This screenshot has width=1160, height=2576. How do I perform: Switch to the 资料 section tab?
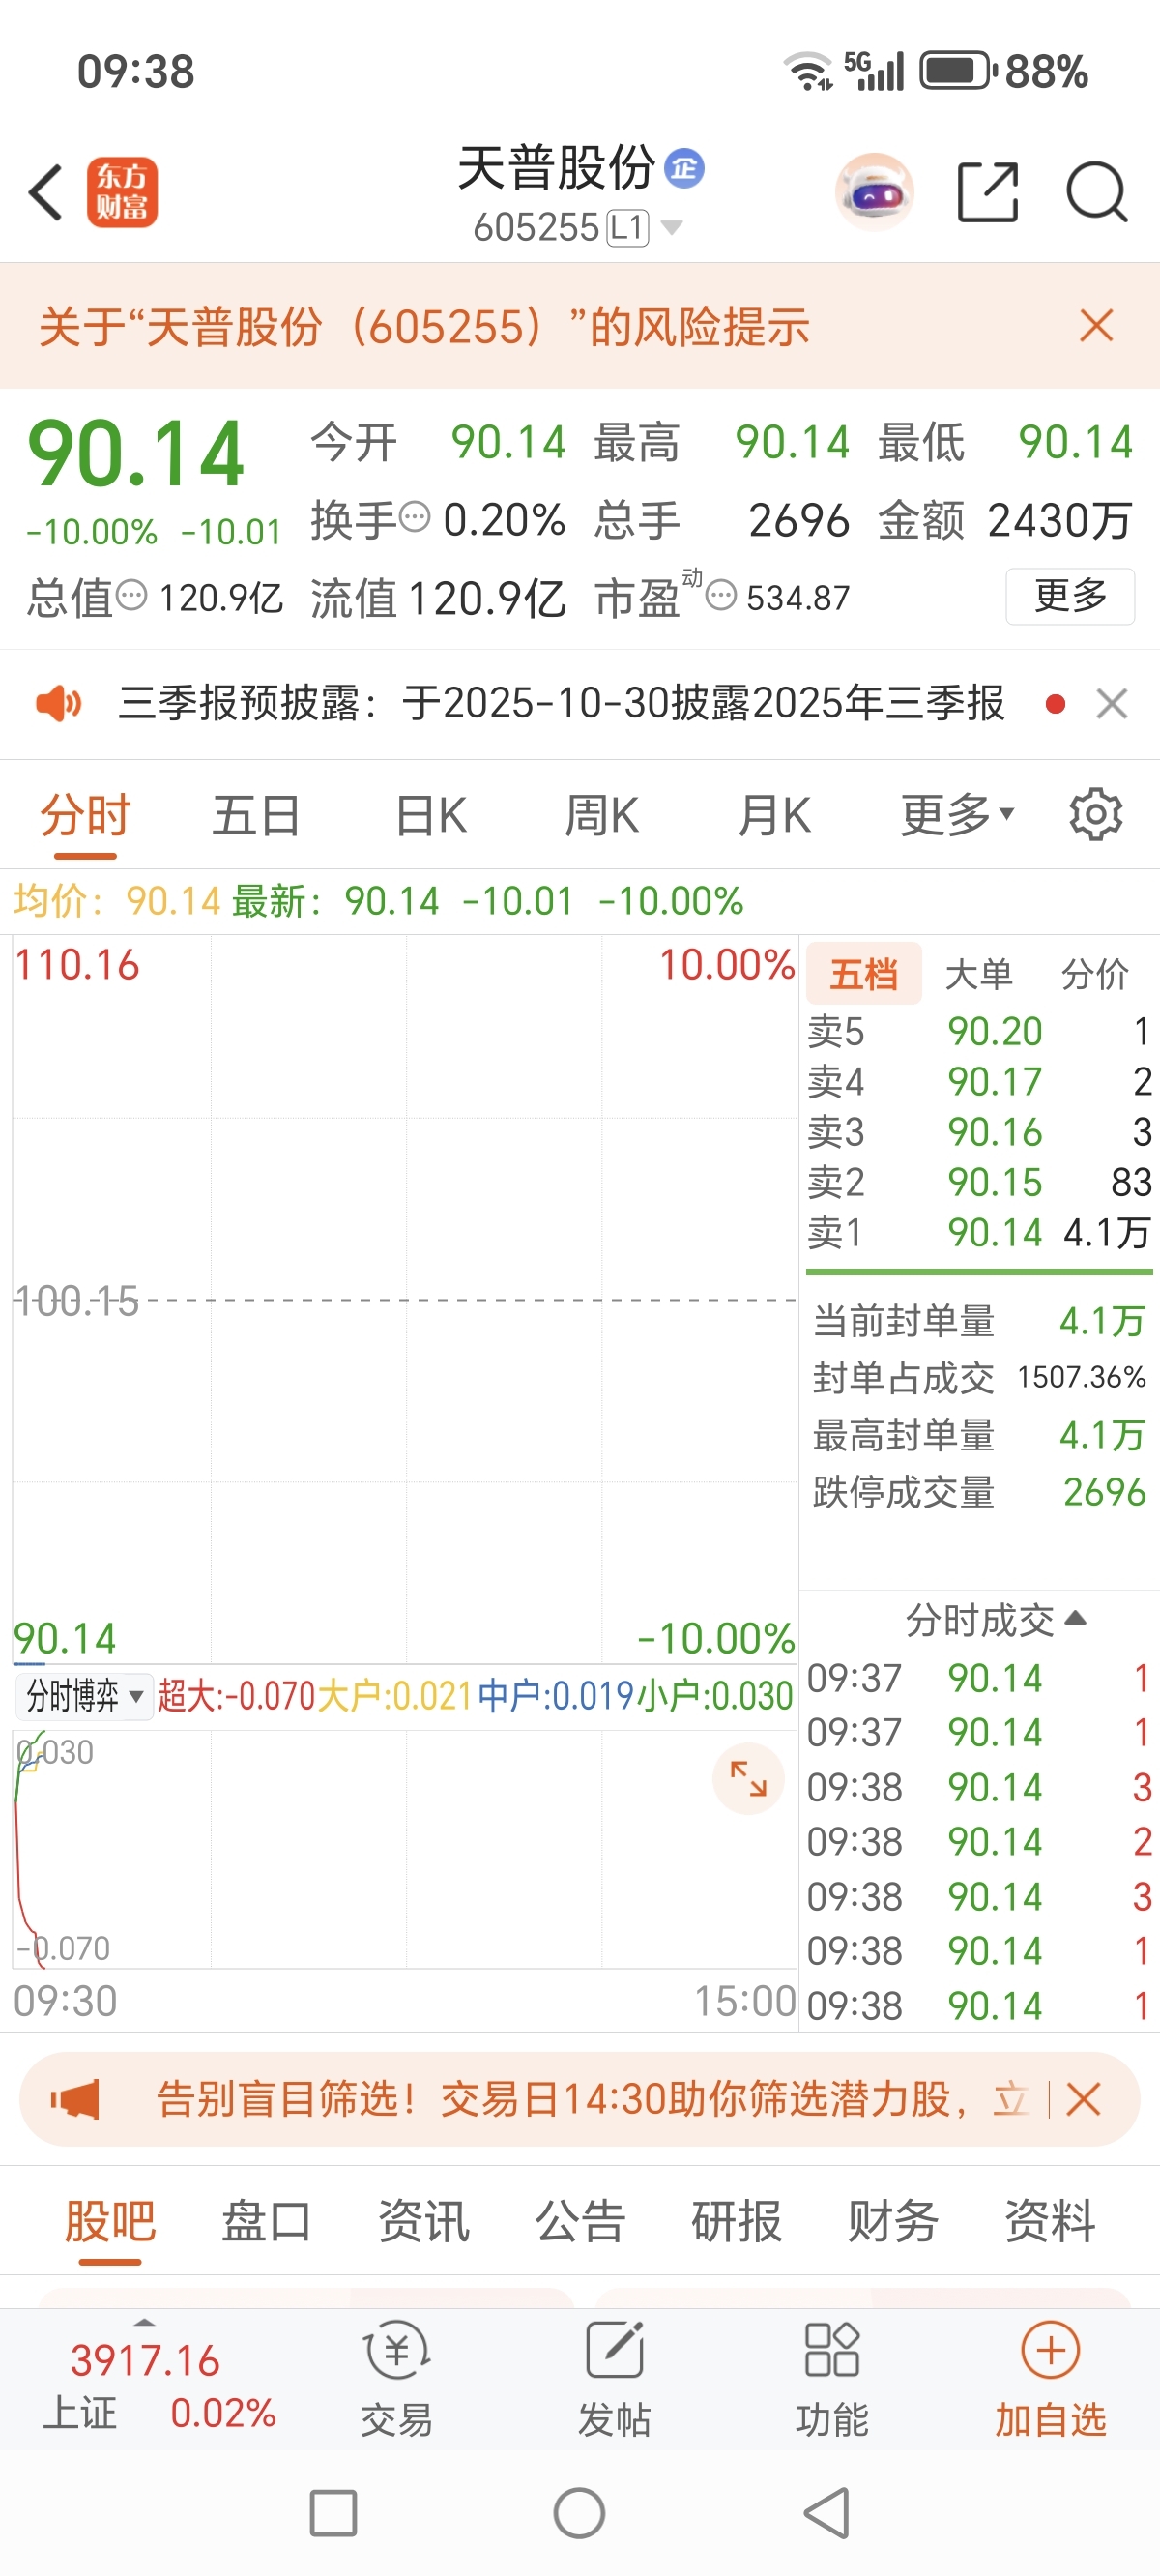1050,2221
